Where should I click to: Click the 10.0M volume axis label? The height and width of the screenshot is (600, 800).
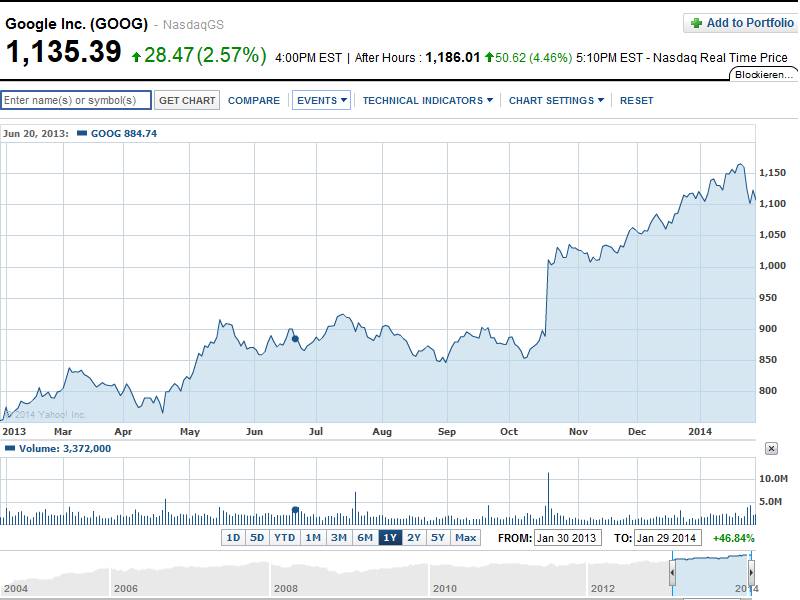click(x=773, y=479)
